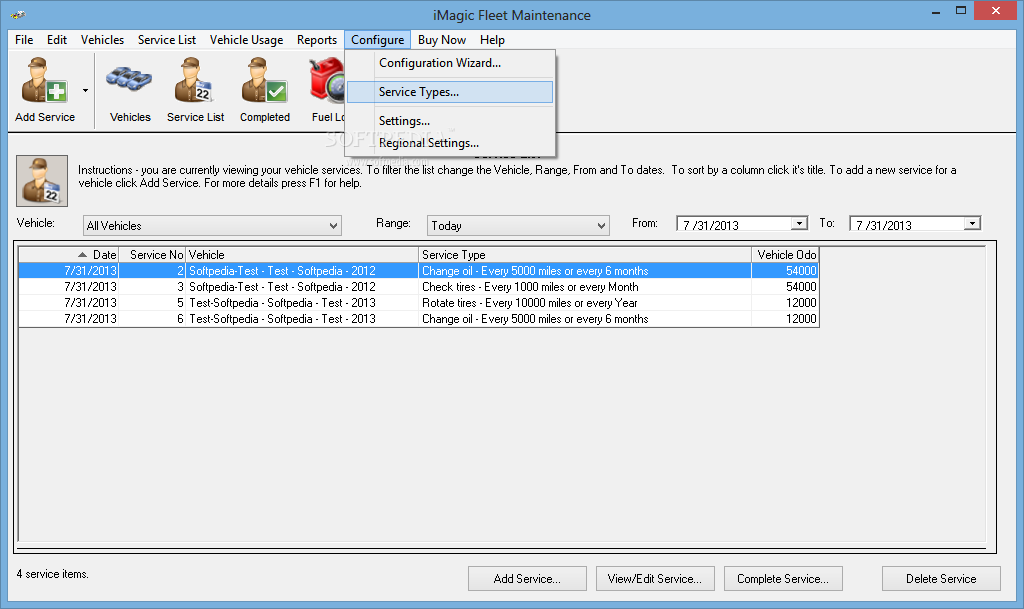The width and height of the screenshot is (1024, 609).
Task: Click the app icon in title bar
Action: point(18,14)
